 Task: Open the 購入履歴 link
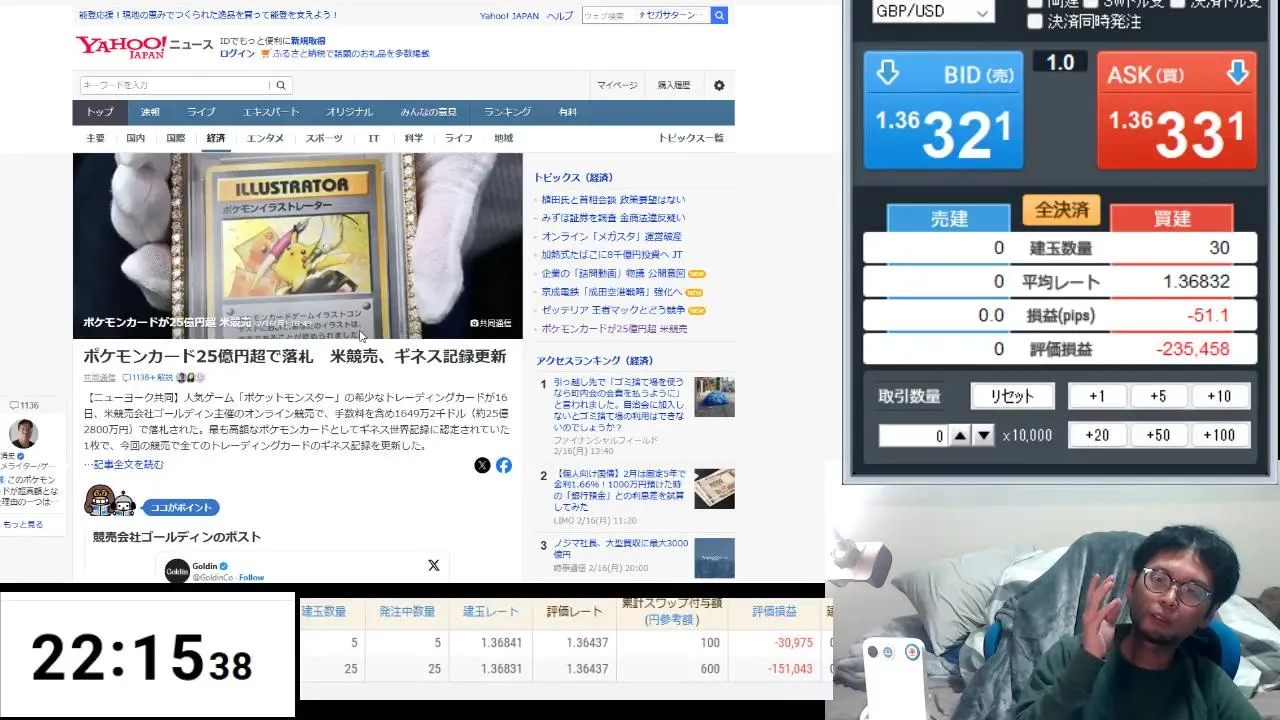pos(673,85)
